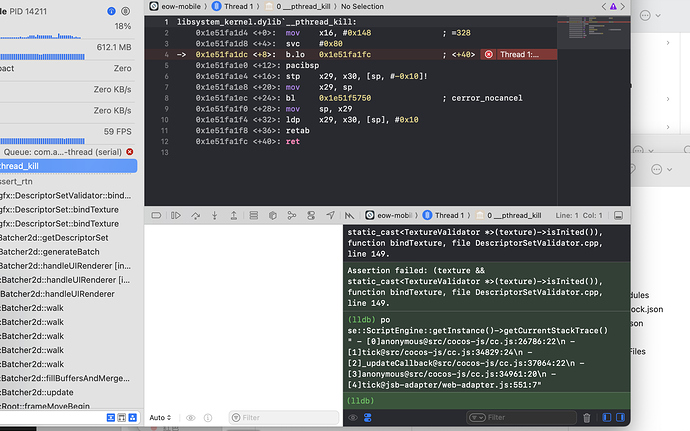Click the purple warning issue icon
The image size is (690, 431).
[x=613, y=6]
